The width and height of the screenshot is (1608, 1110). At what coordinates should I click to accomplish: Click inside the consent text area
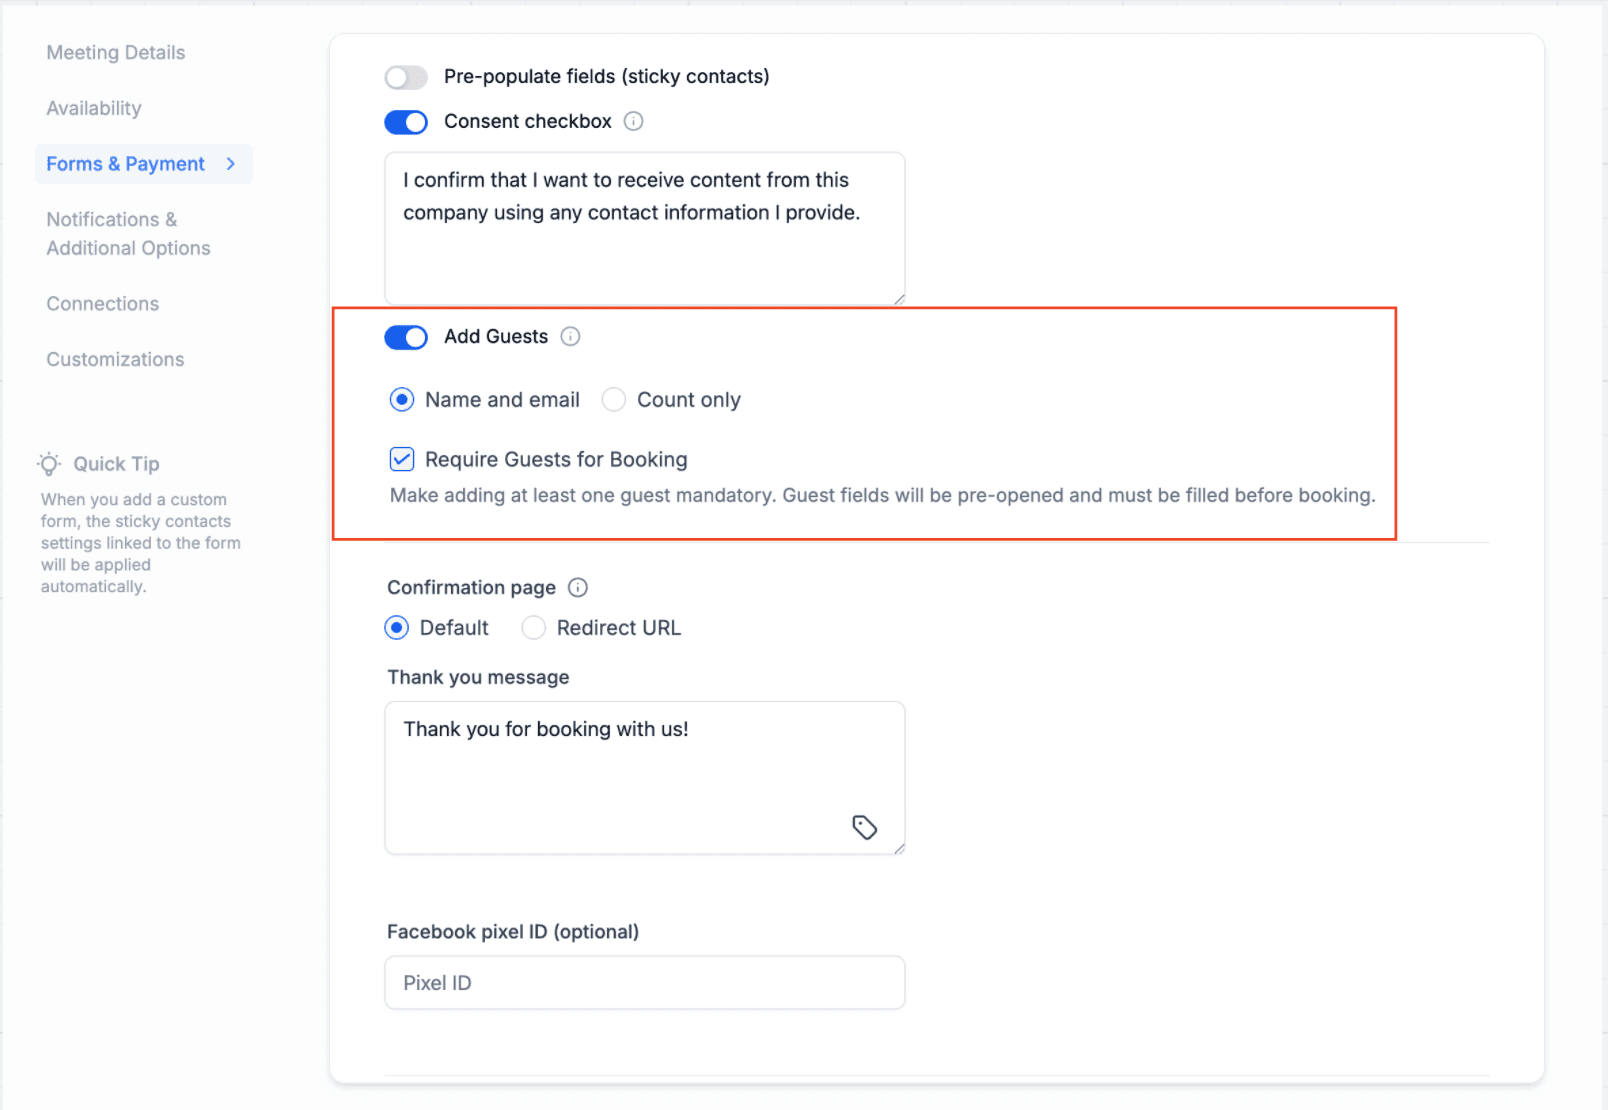click(645, 228)
